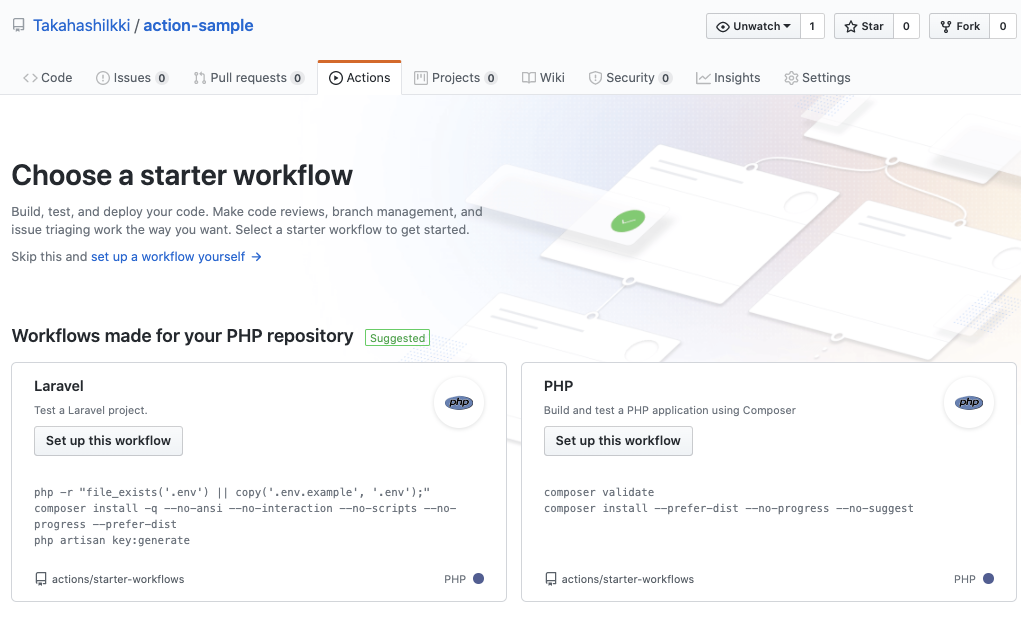
Task: Open the TakahashiIkki owner link
Action: click(81, 25)
